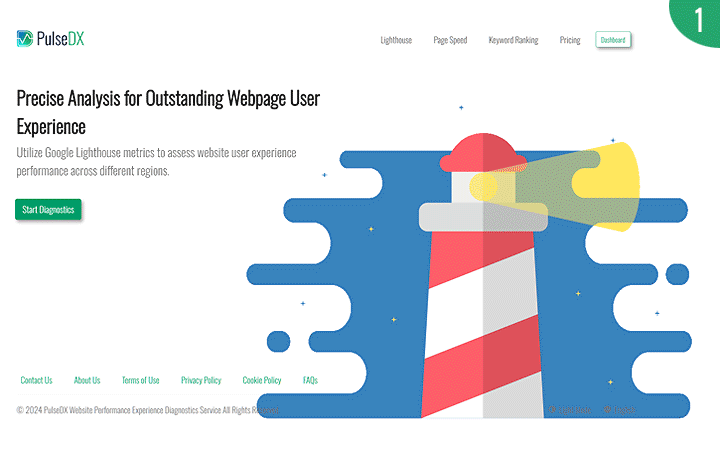
Task: Click the 'Utilize Google Lighthouse metrics' subtitle
Action: tap(156, 161)
